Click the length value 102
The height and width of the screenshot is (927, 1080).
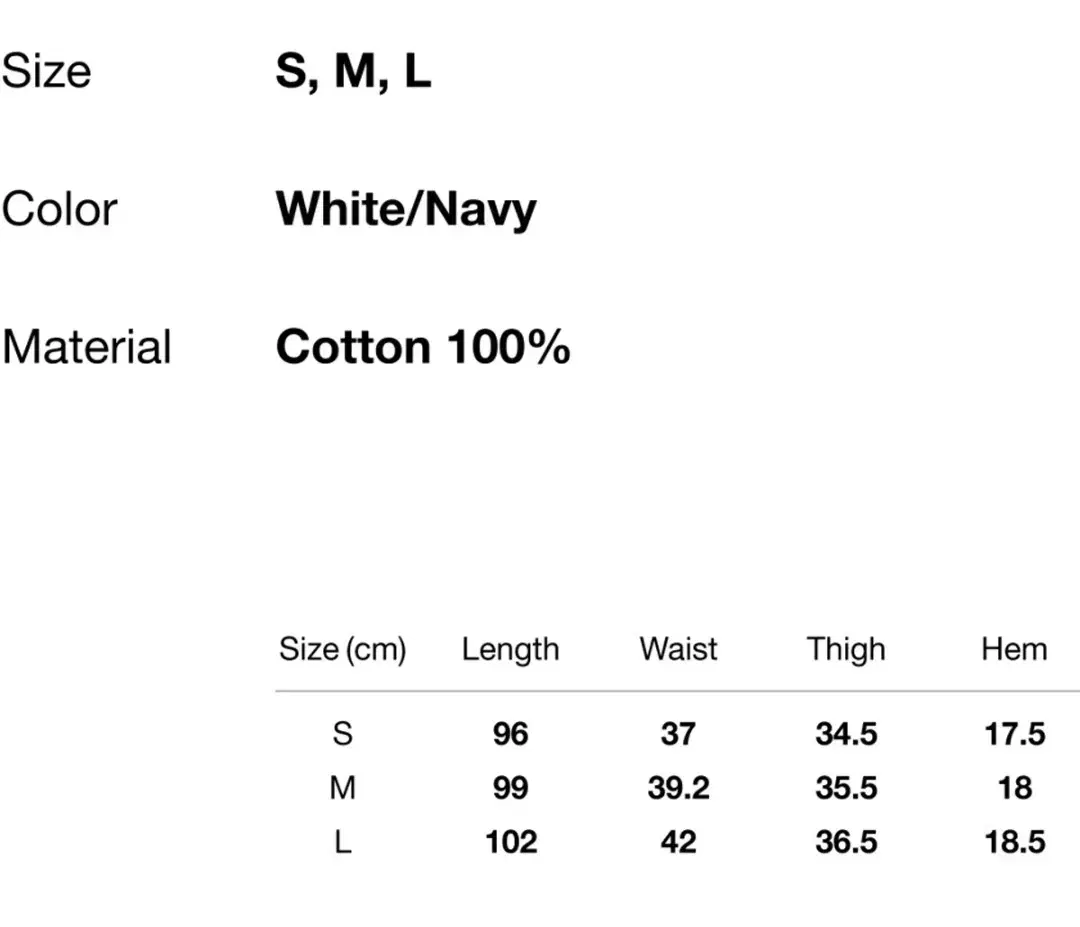pos(511,842)
